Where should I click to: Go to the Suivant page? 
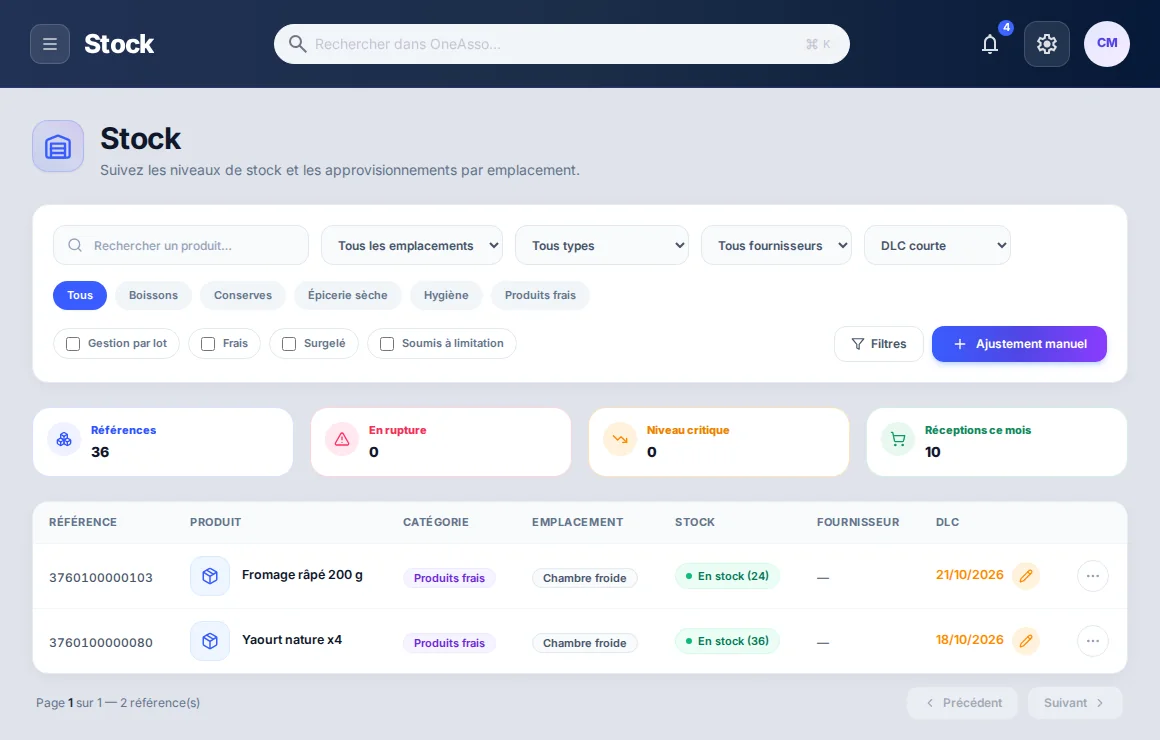[x=1075, y=703]
